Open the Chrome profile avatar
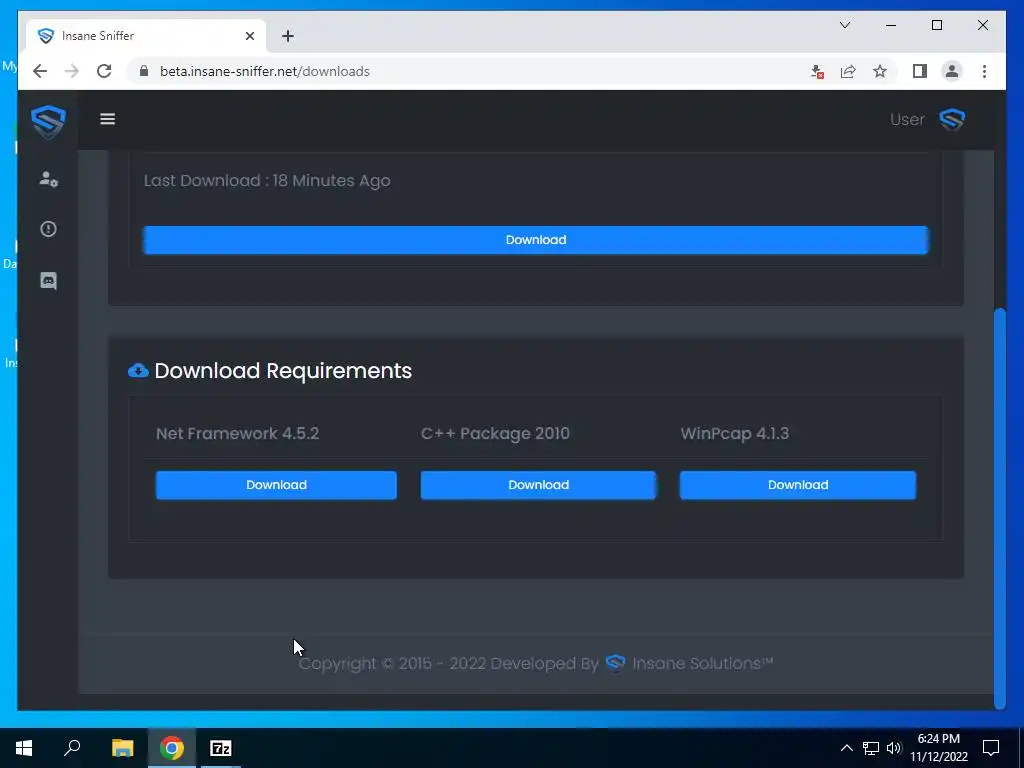This screenshot has height=768, width=1024. pyautogui.click(x=952, y=71)
